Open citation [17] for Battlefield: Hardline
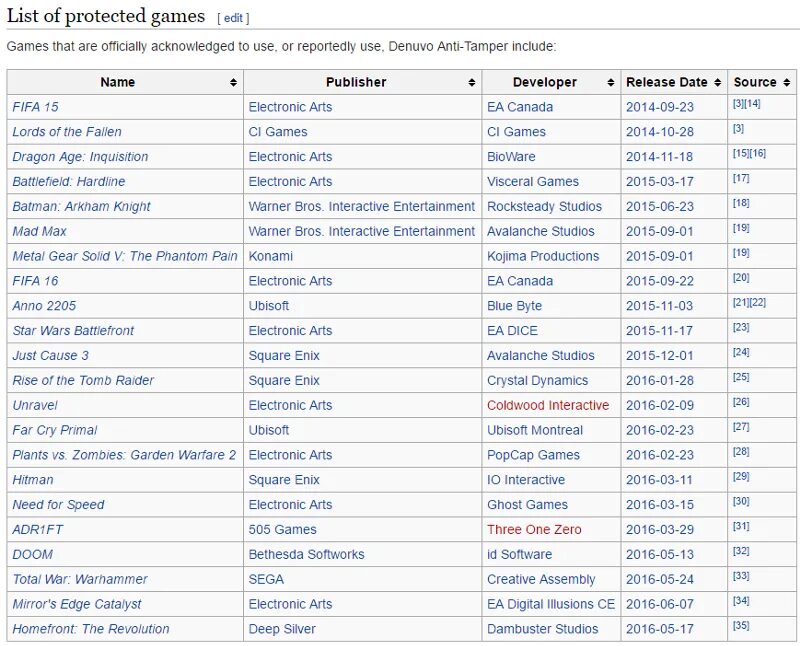This screenshot has height=646, width=800. pos(741,178)
